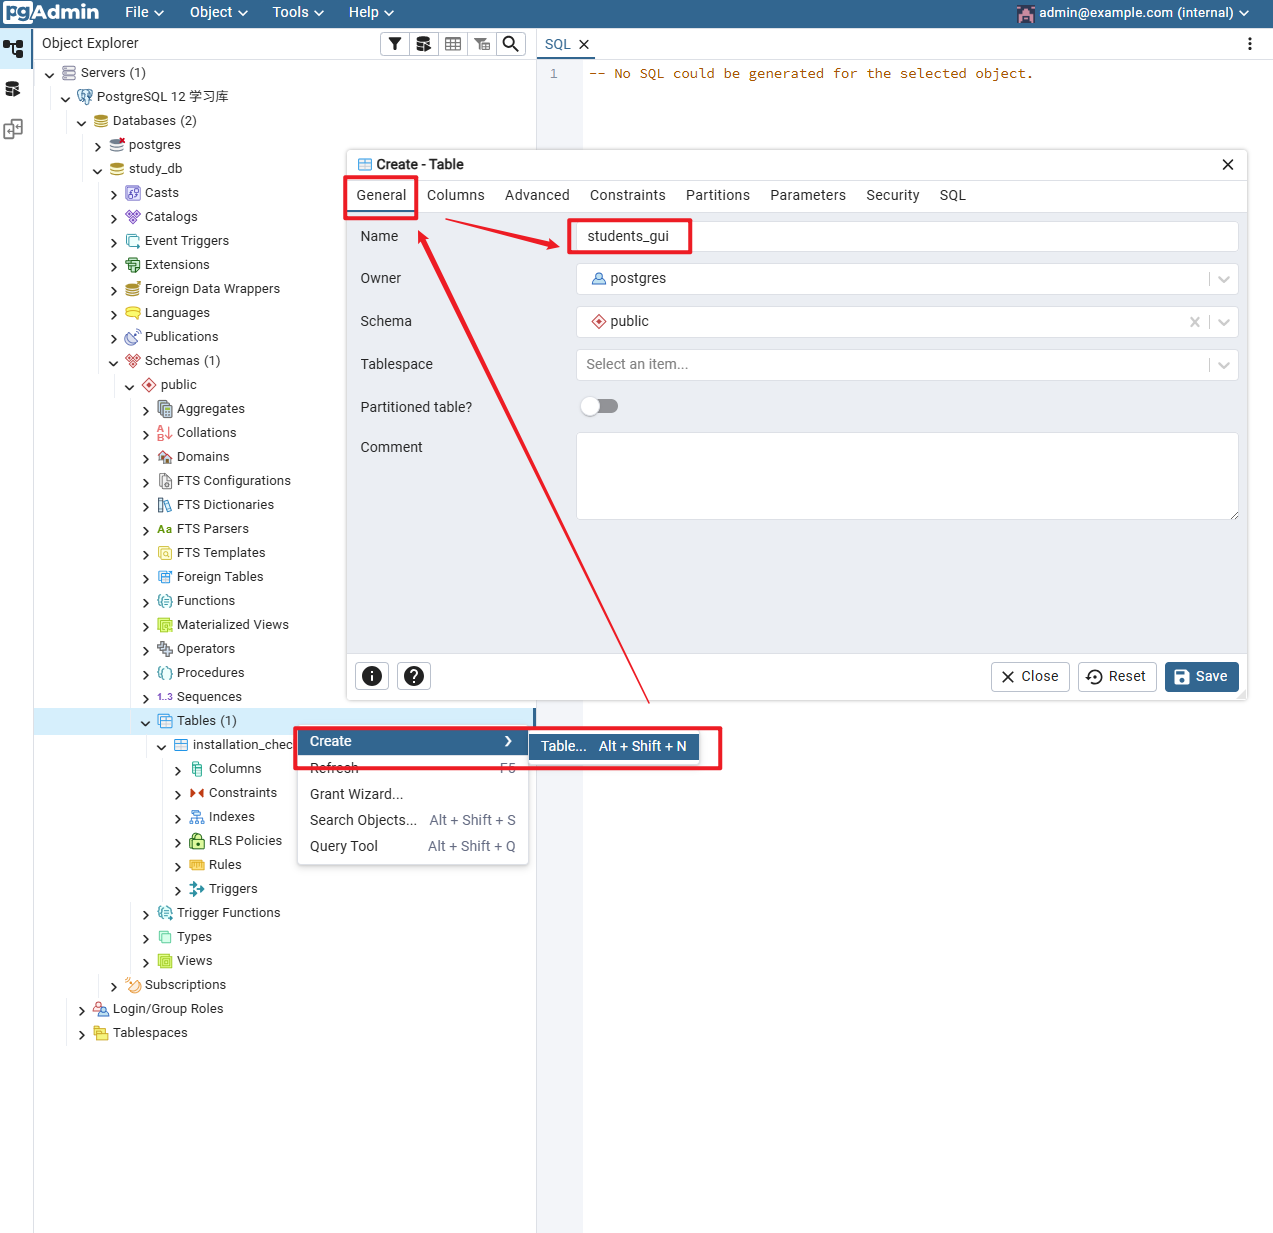Image resolution: width=1273 pixels, height=1233 pixels.
Task: Switch to the Security tab
Action: coord(893,195)
